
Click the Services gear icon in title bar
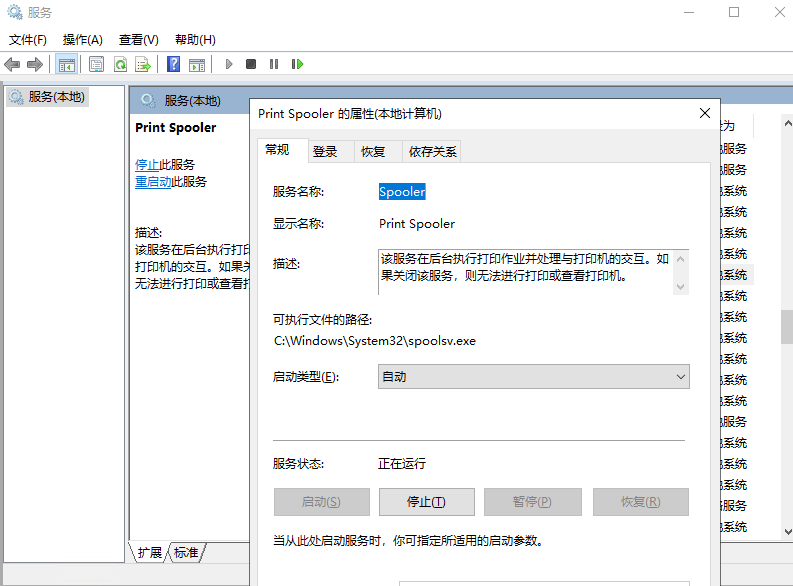pyautogui.click(x=15, y=12)
